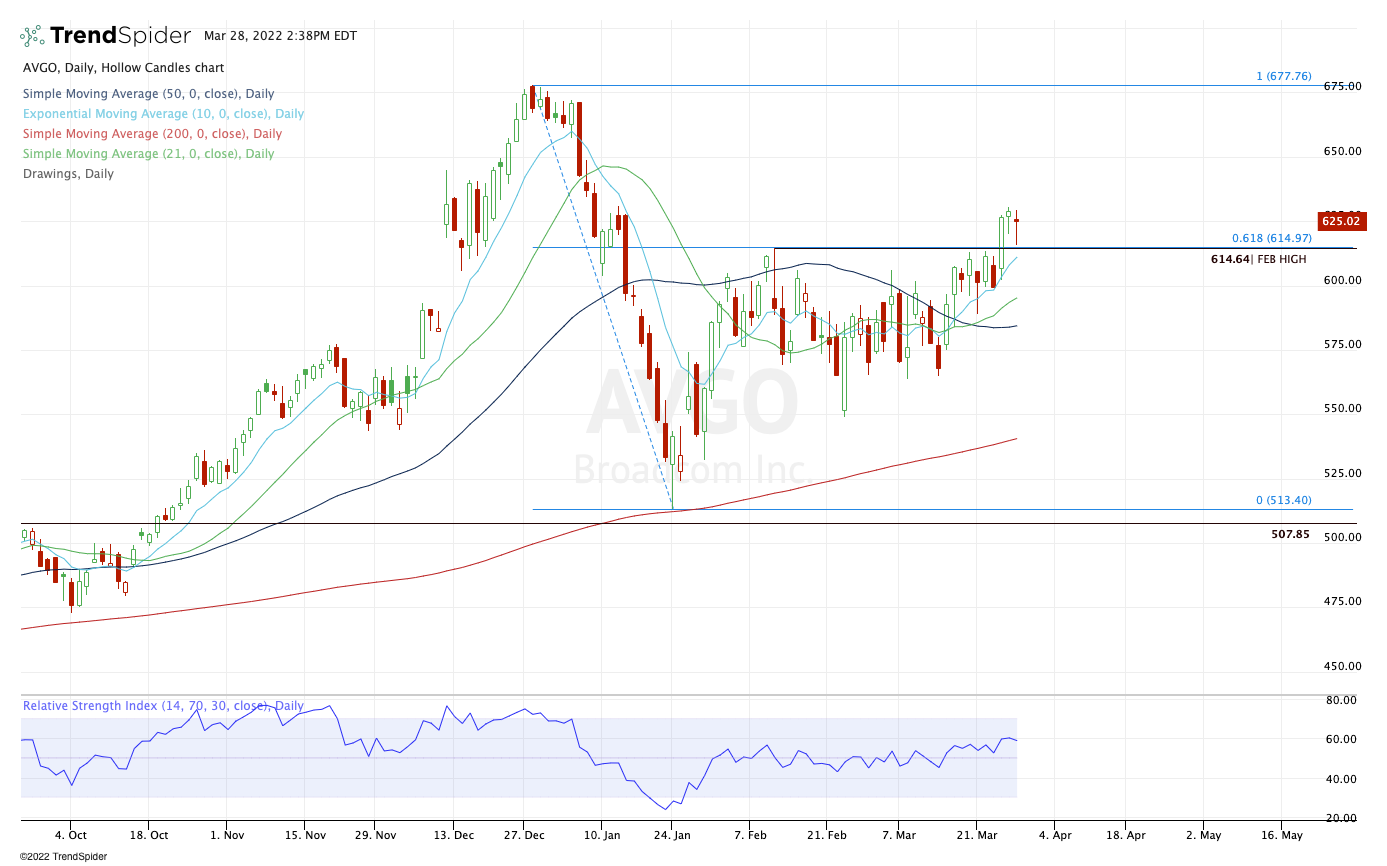Select the Simple Moving Average 50 legend entry
The image size is (1387, 866).
click(148, 94)
